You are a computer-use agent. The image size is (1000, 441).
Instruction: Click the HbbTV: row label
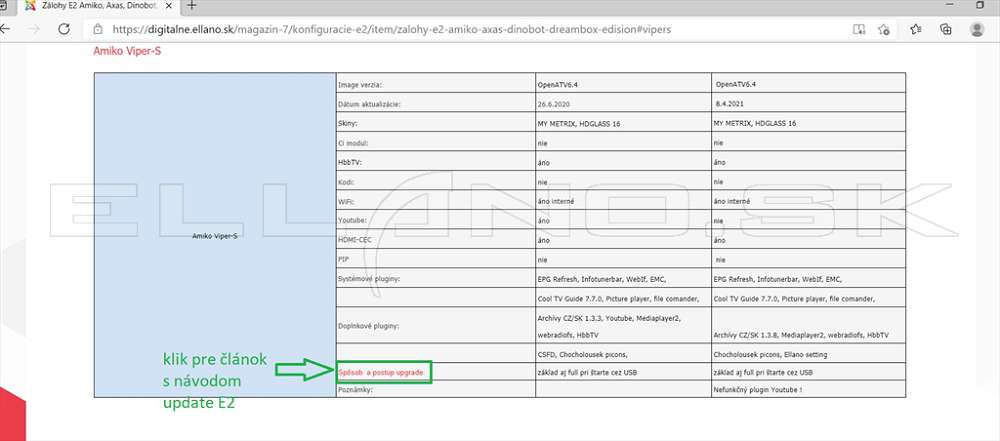click(x=350, y=162)
